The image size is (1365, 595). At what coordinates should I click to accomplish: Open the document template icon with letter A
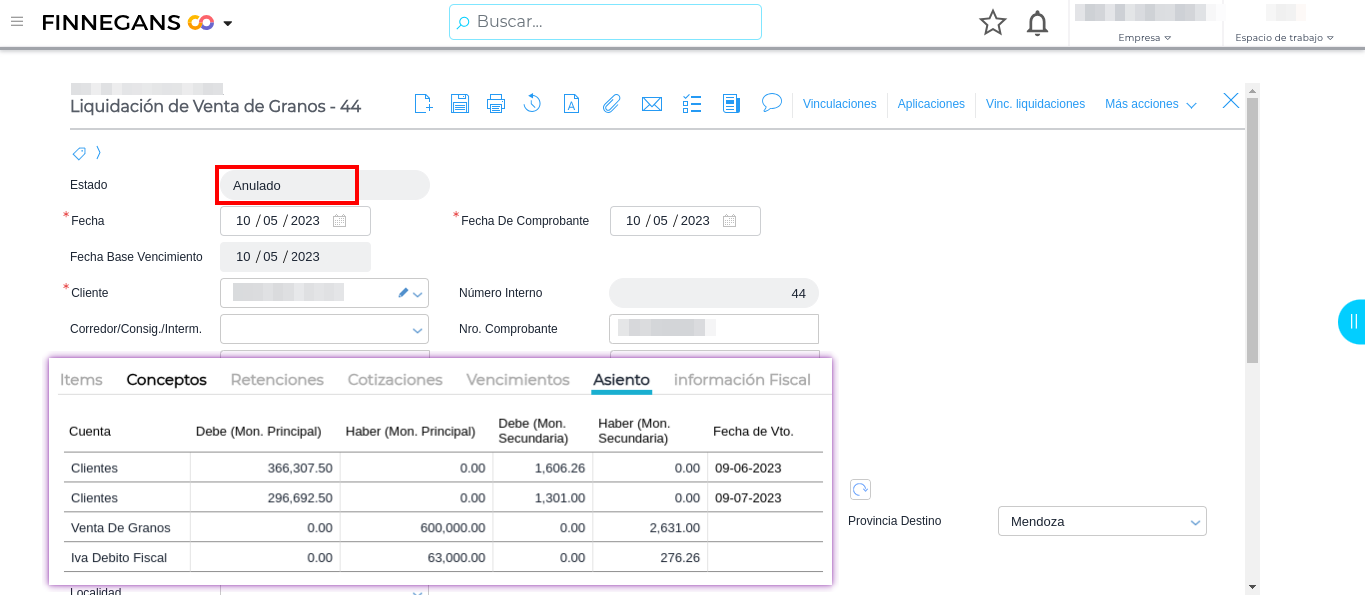point(571,103)
